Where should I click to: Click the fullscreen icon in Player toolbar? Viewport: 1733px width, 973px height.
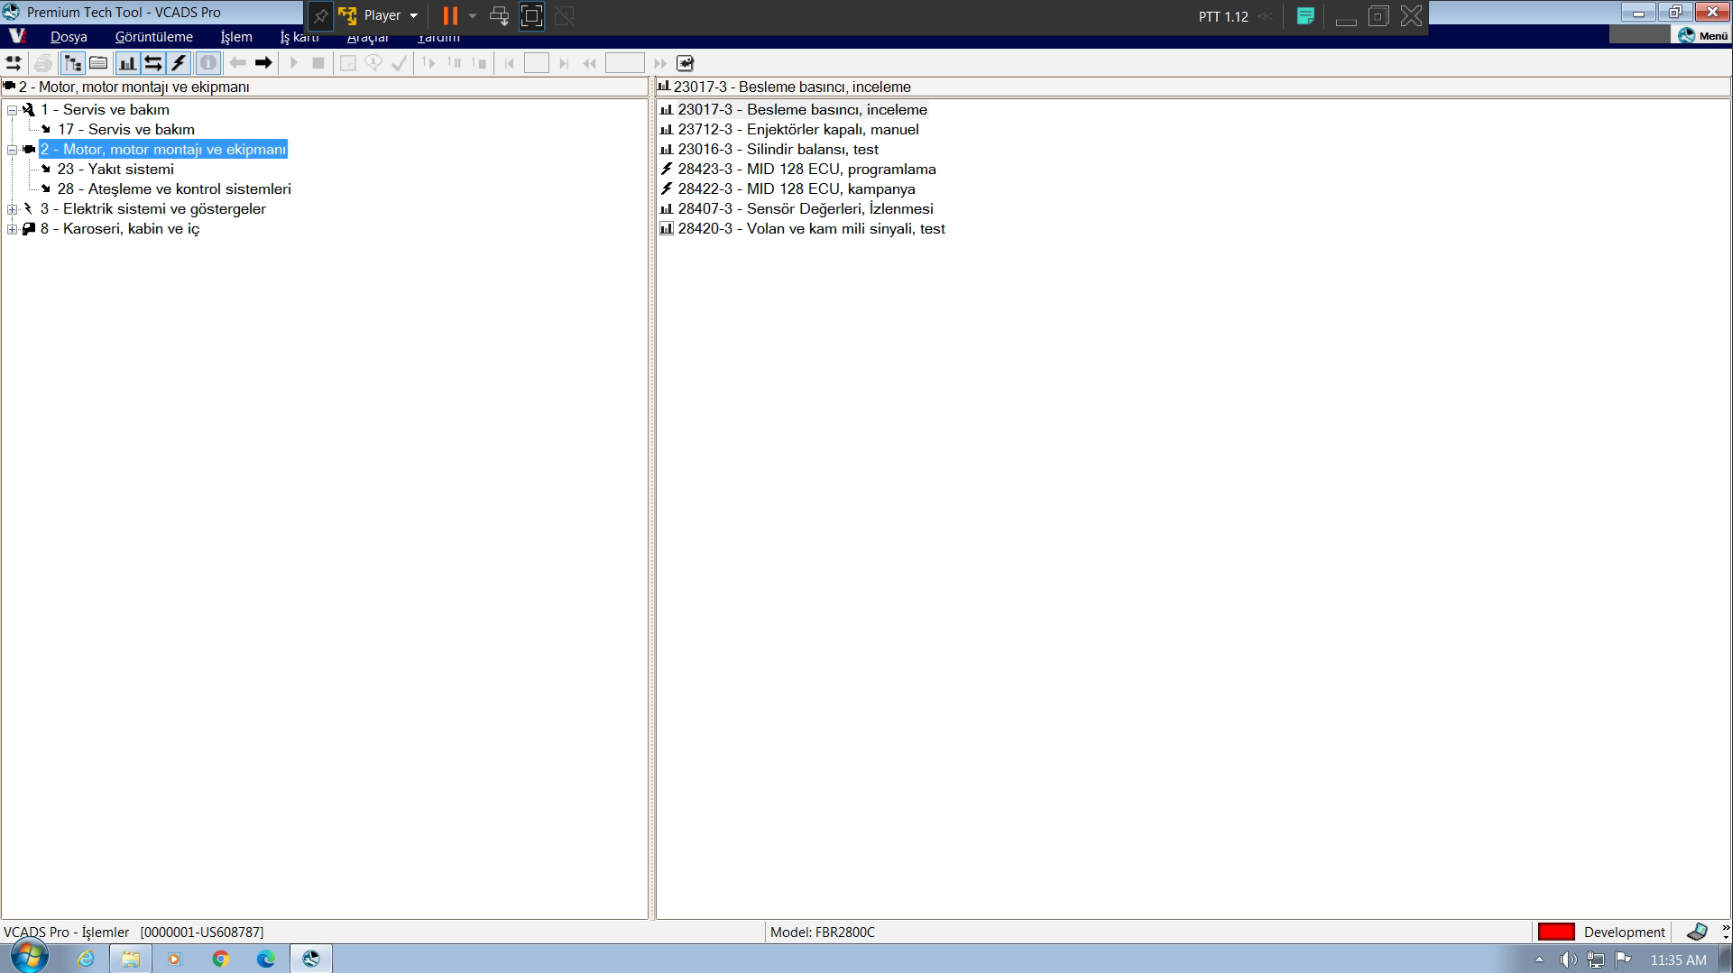pyautogui.click(x=532, y=16)
